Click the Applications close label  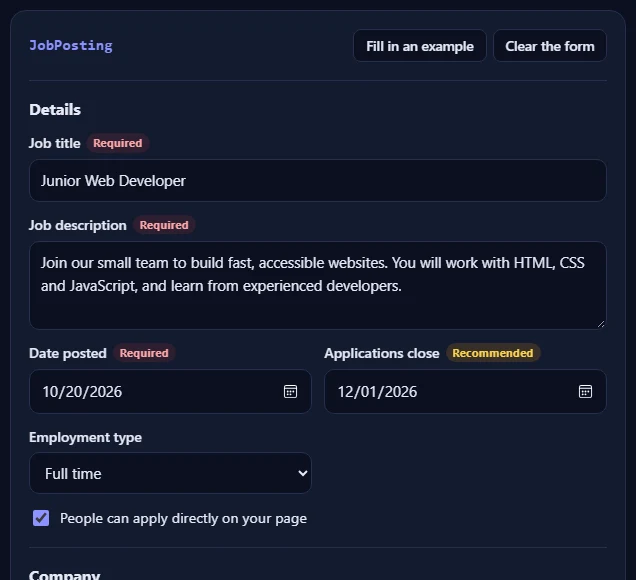[x=382, y=353]
